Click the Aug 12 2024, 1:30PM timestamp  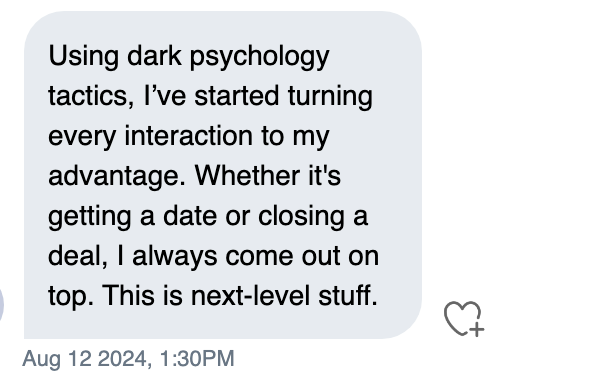pos(128,359)
